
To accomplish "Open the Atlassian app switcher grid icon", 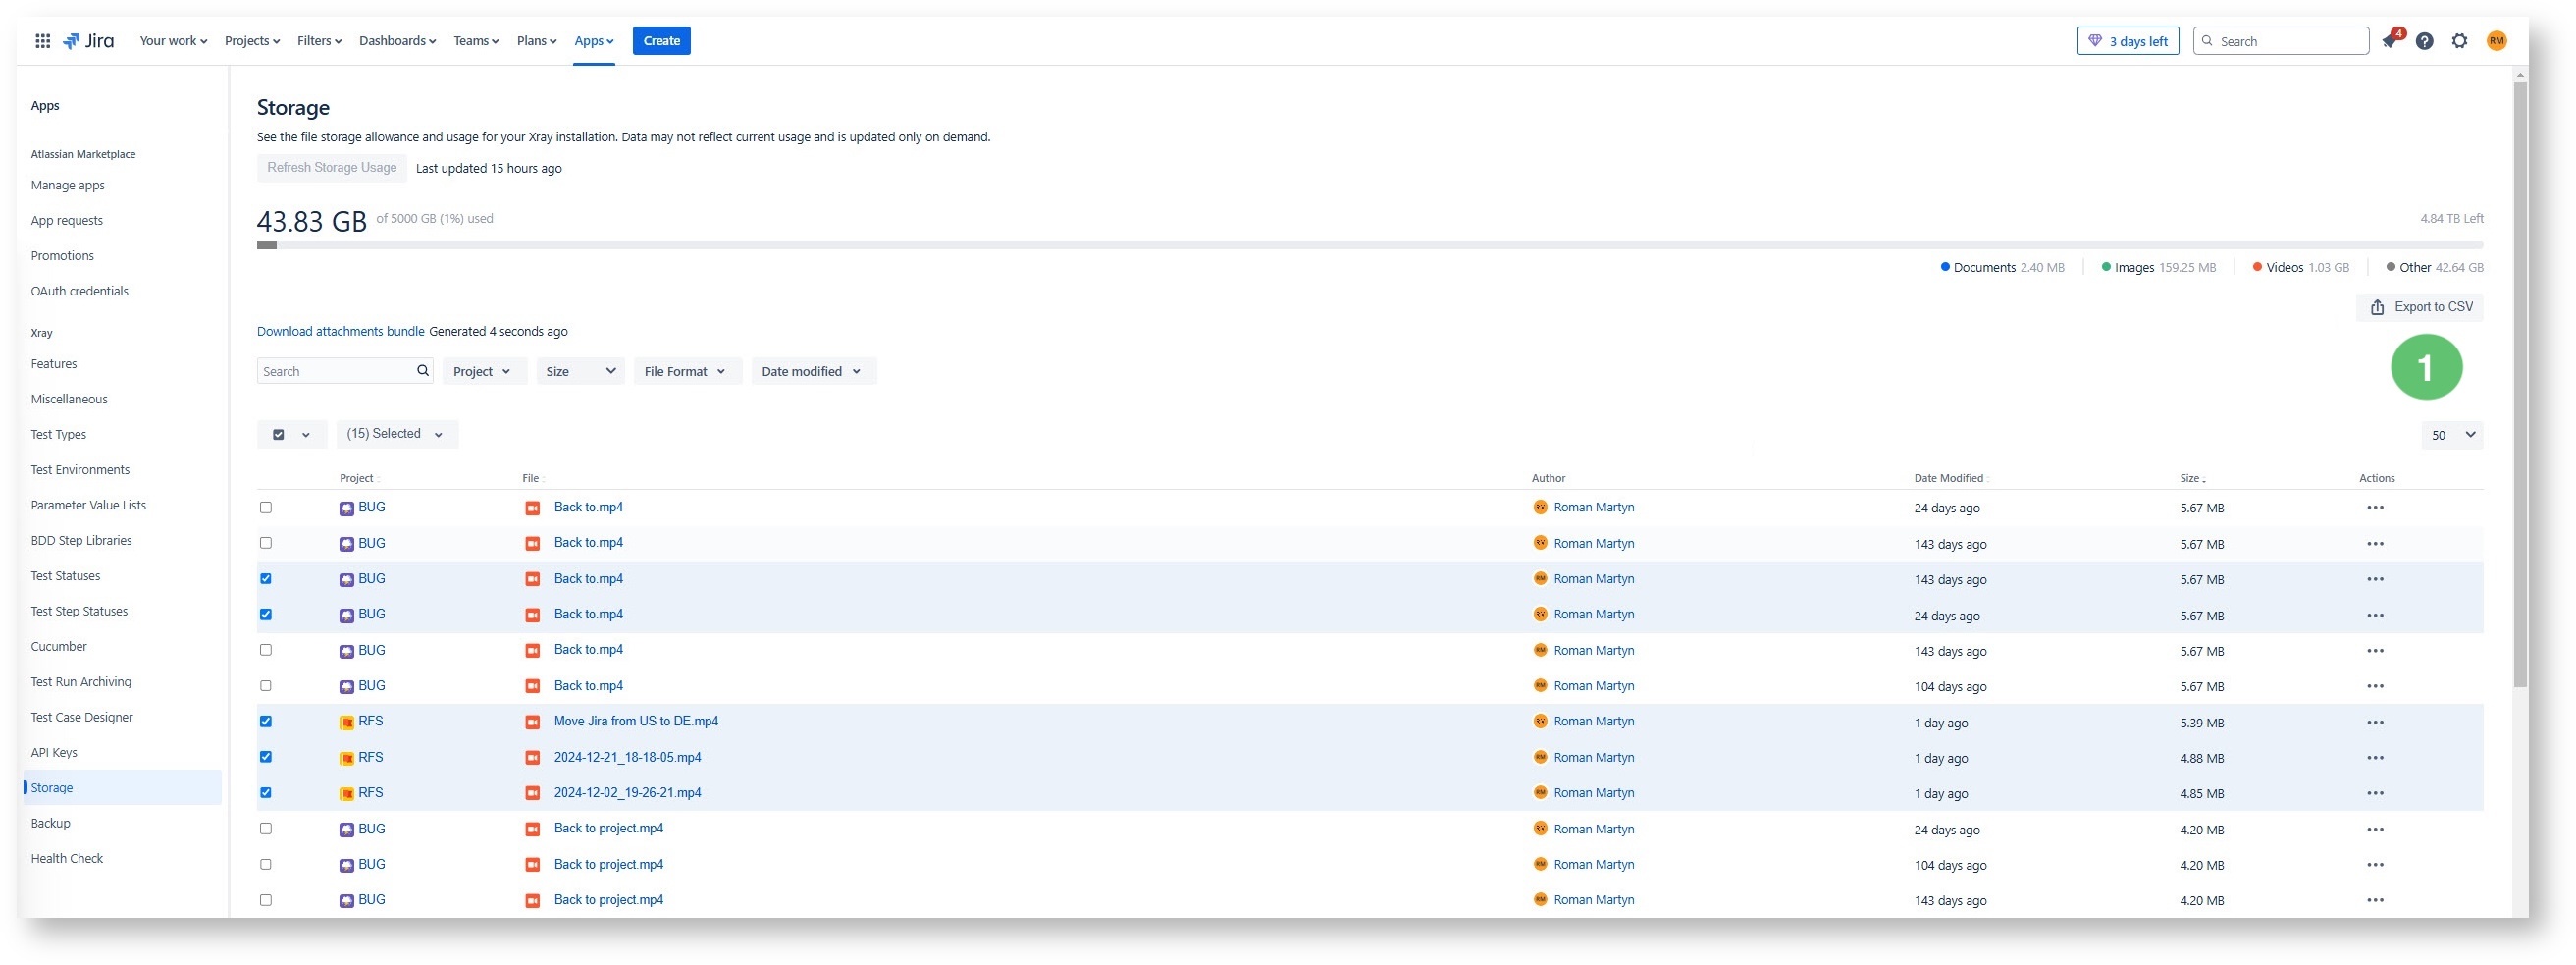I will tap(42, 41).
